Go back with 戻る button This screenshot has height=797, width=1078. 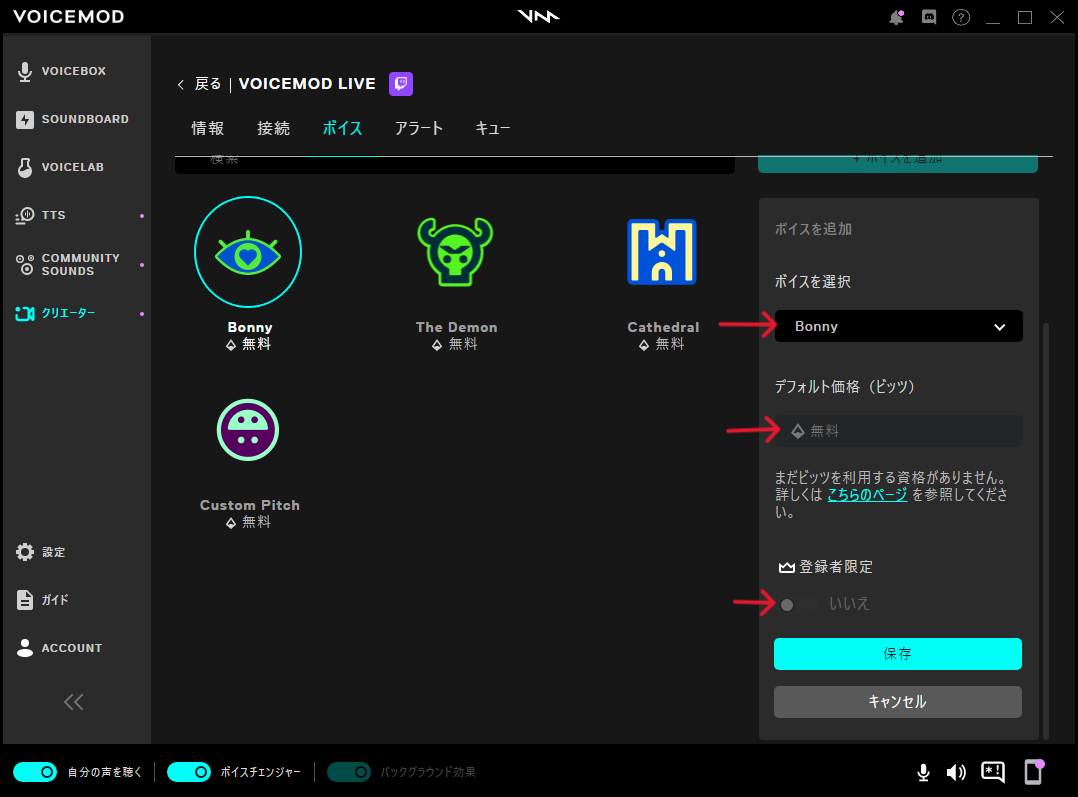(199, 84)
